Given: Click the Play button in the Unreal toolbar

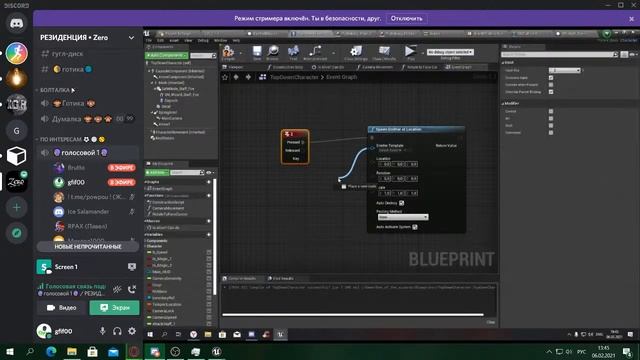Looking at the screenshot, I should pos(410,52).
